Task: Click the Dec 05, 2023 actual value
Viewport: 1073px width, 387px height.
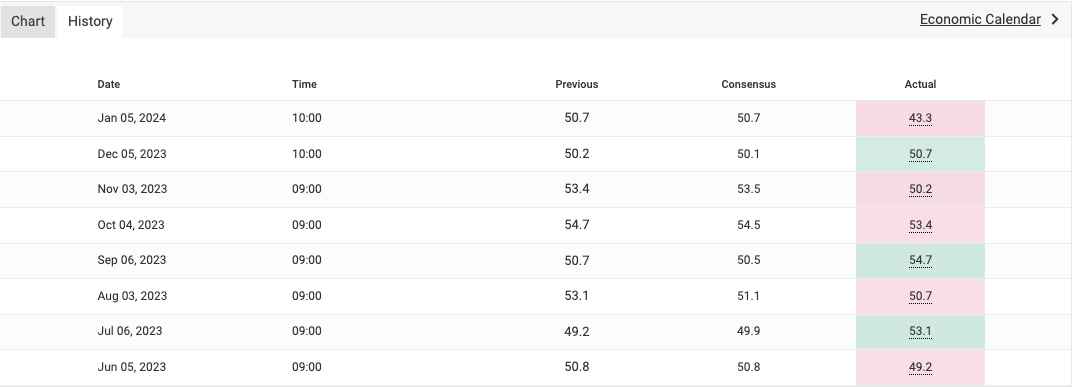Action: 920,154
